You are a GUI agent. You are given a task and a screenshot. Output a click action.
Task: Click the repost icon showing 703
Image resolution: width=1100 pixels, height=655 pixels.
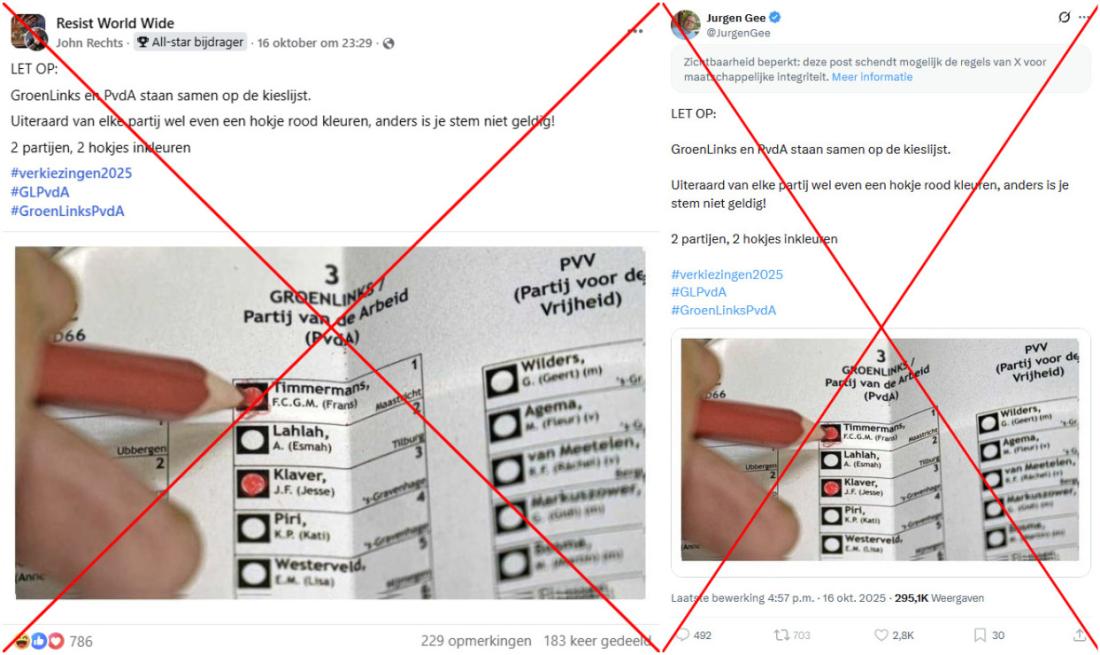[x=781, y=635]
